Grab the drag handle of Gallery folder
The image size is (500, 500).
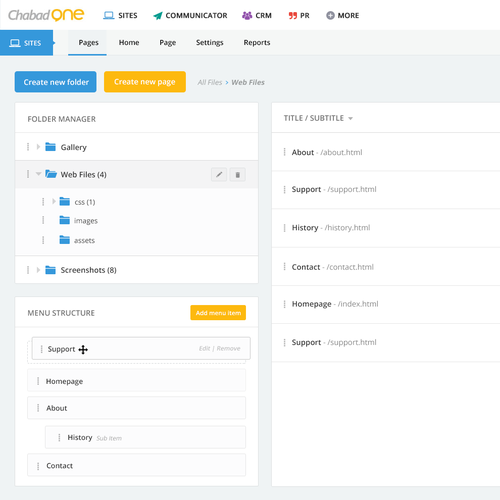coord(28,147)
